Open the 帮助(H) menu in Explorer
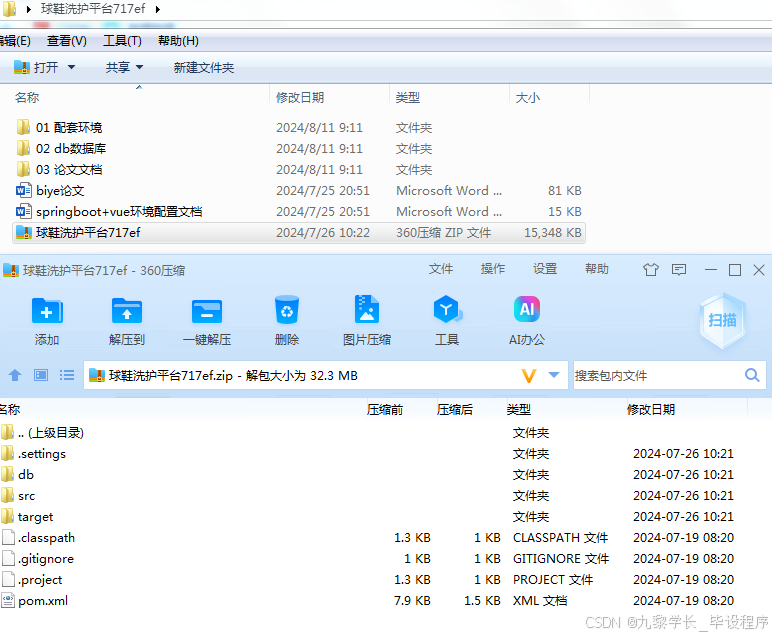The width and height of the screenshot is (772, 636). (x=178, y=41)
